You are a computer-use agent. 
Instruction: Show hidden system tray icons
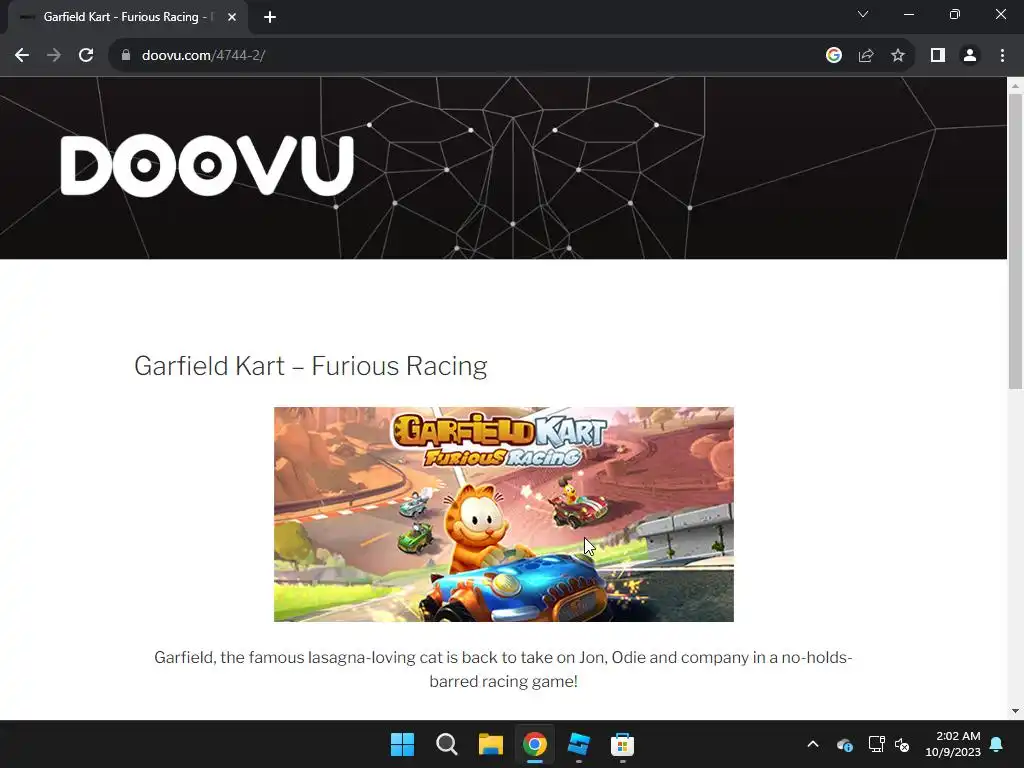(x=813, y=744)
